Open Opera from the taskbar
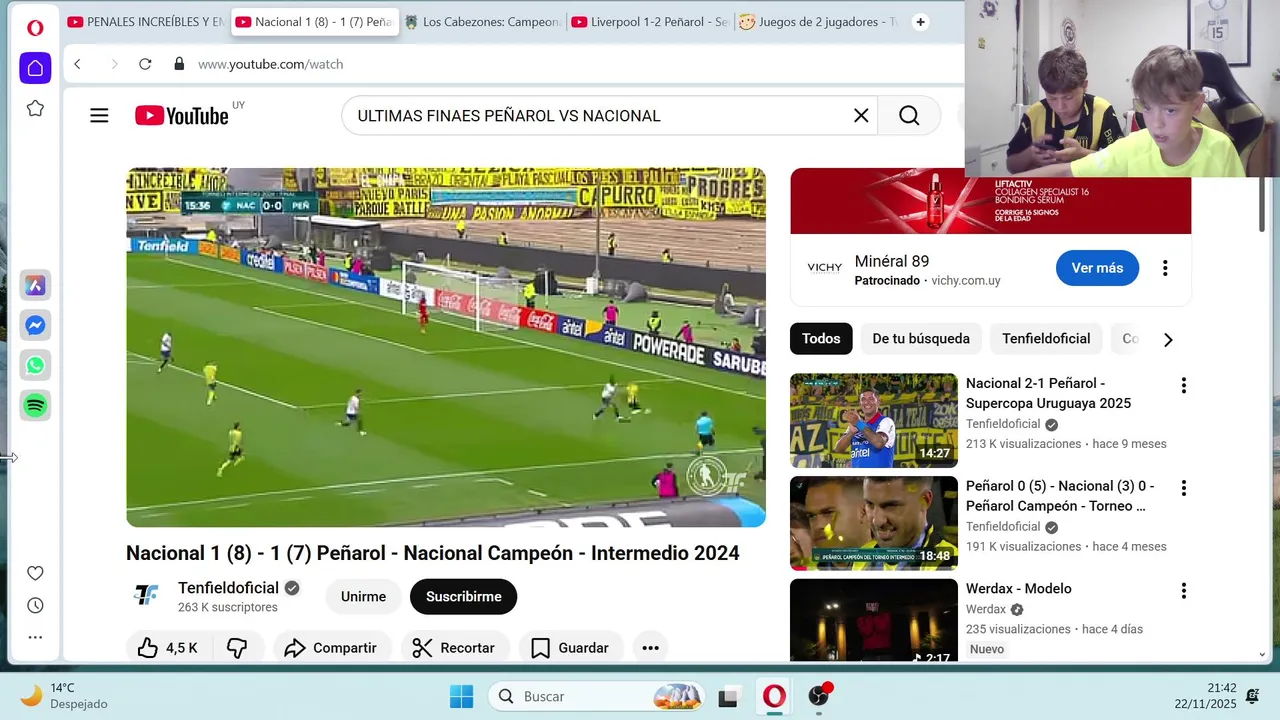 (x=774, y=696)
